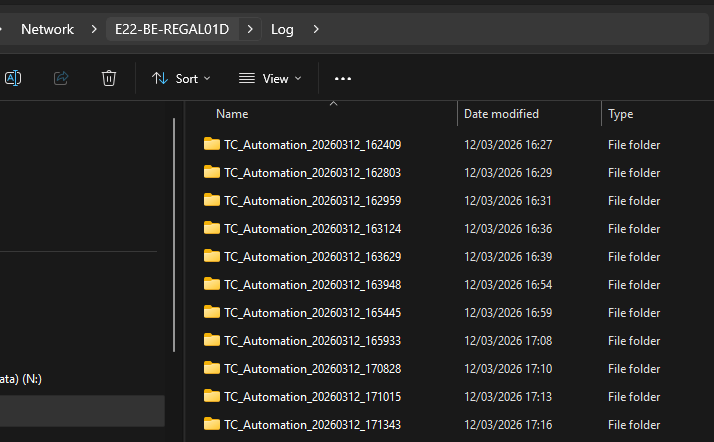Image resolution: width=714 pixels, height=442 pixels.
Task: Open the Sort dropdown menu
Action: pos(181,78)
